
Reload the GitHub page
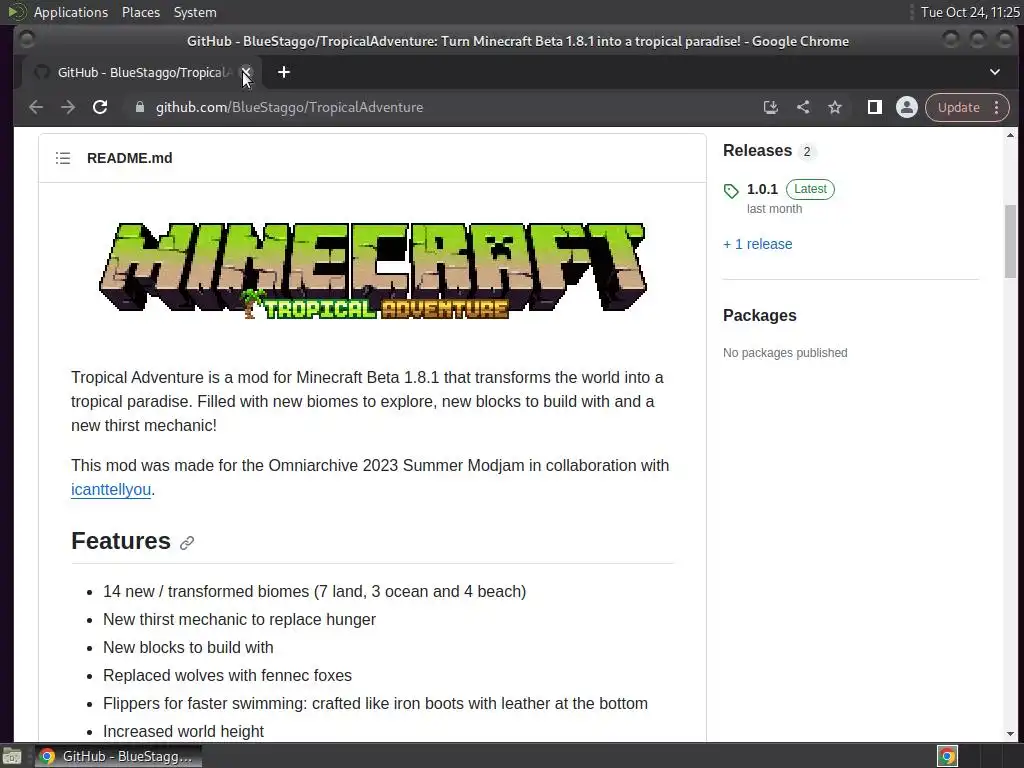click(100, 107)
